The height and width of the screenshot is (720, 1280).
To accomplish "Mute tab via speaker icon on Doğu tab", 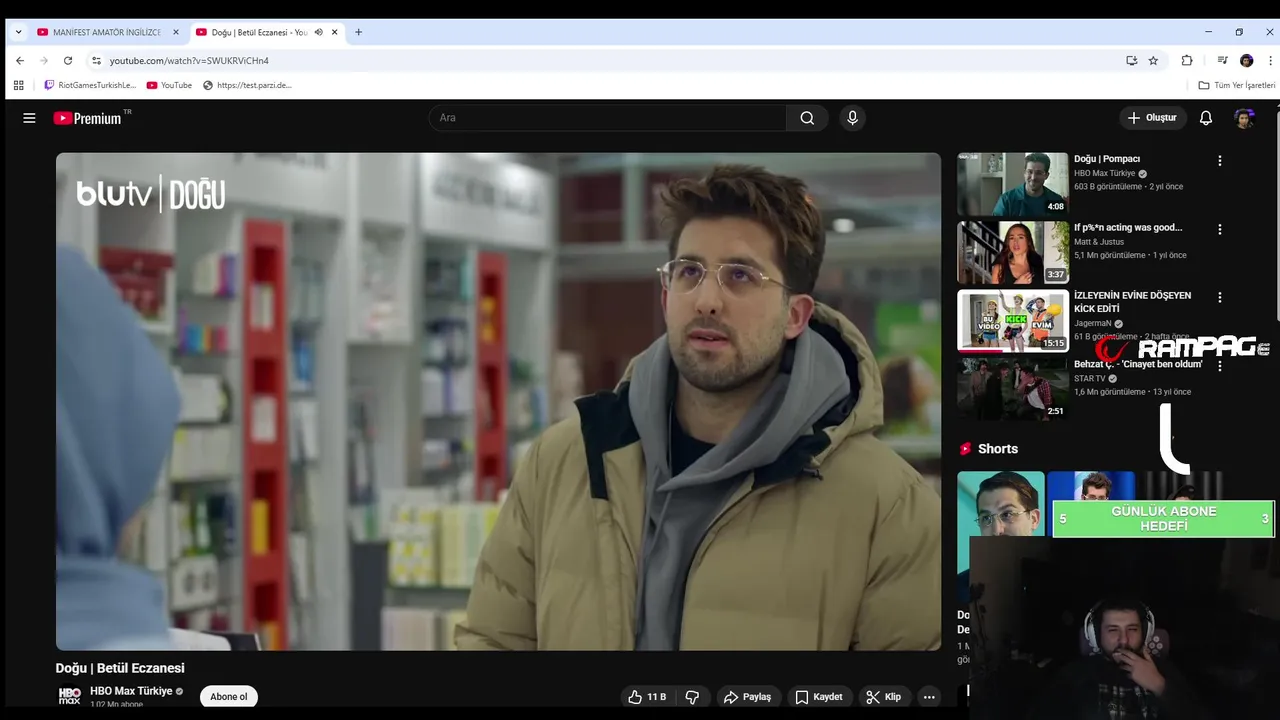I will pyautogui.click(x=318, y=32).
